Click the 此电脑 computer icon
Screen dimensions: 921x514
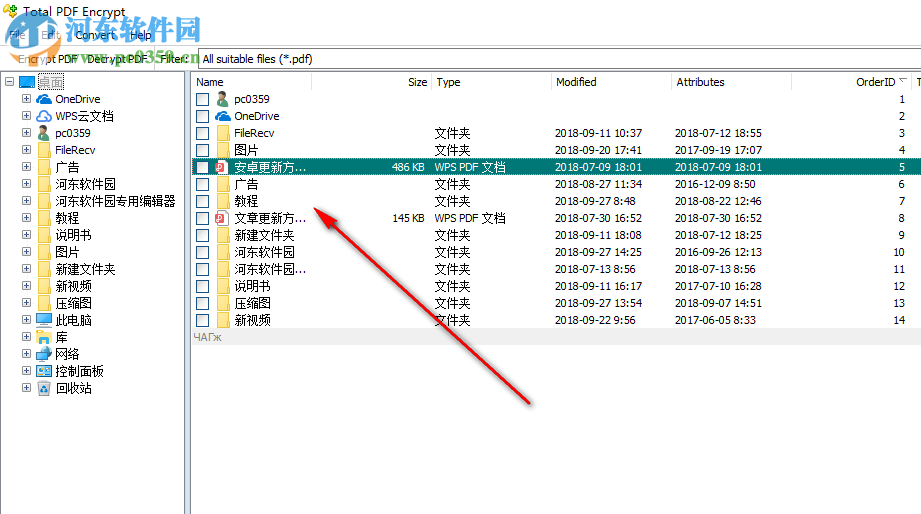click(44, 320)
